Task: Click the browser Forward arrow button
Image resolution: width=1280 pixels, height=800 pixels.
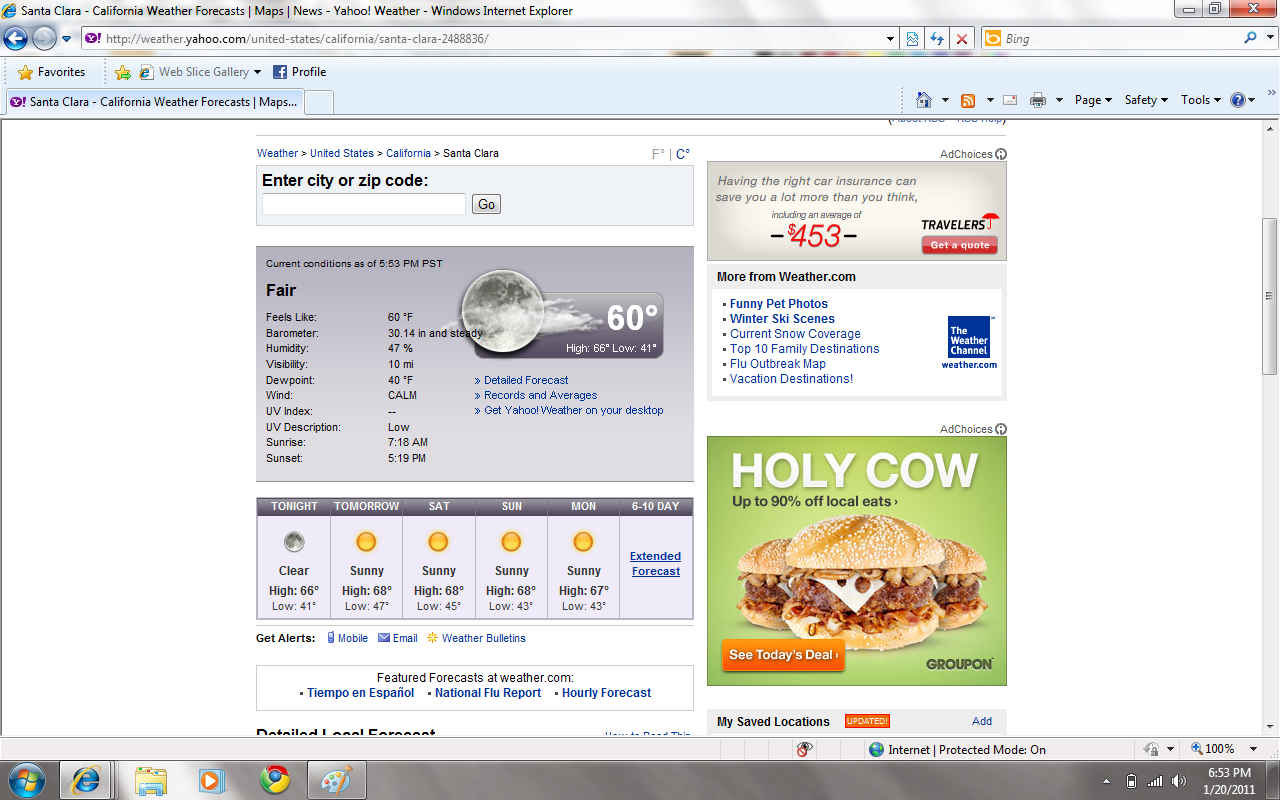Action: point(44,39)
